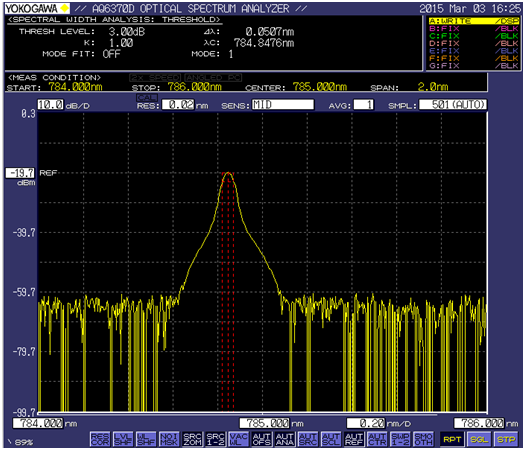Select trace G: FIX
This screenshot has height=450, width=525.
[x=474, y=66]
